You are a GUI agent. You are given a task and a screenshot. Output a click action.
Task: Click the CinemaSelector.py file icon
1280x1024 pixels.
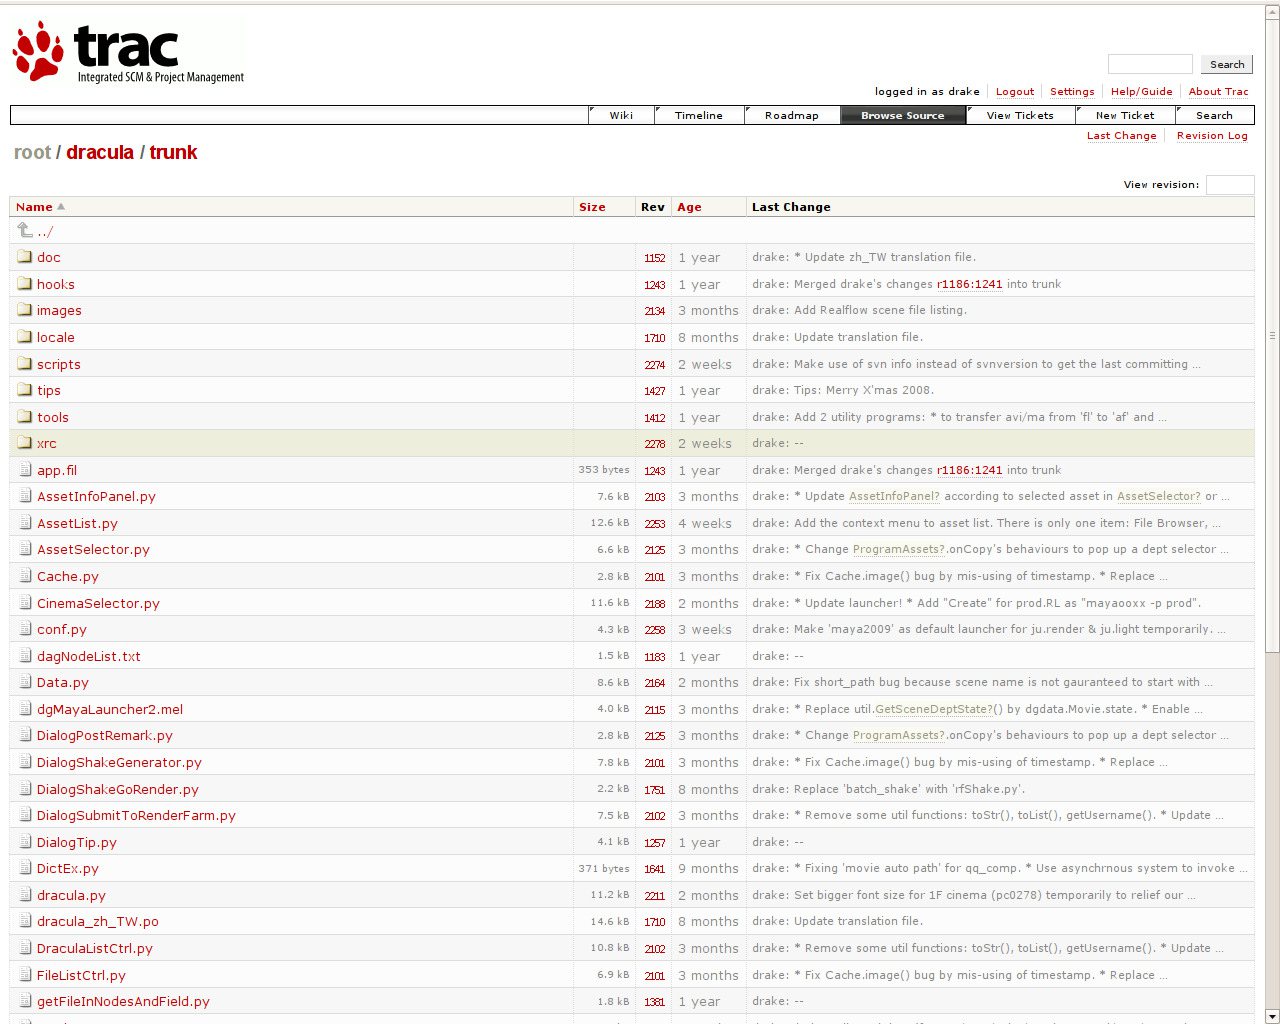[x=26, y=603]
